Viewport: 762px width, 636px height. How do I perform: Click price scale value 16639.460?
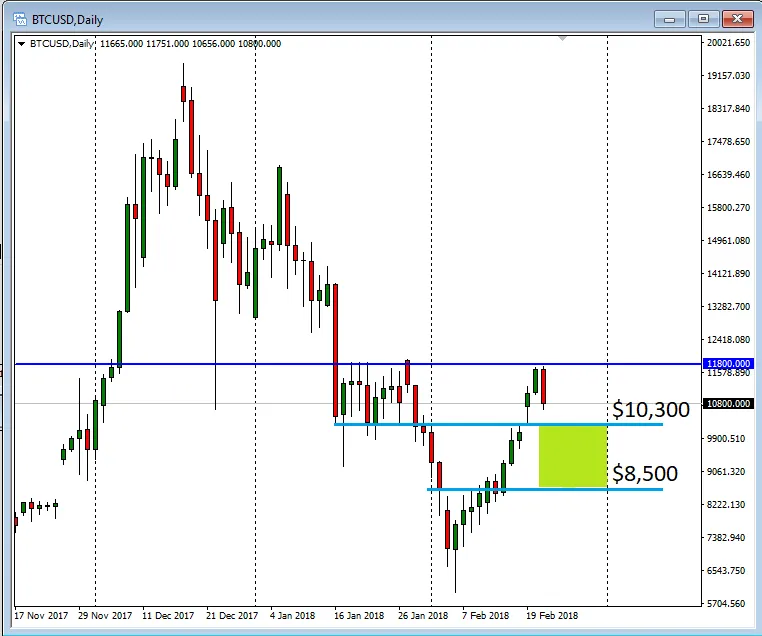(728, 175)
